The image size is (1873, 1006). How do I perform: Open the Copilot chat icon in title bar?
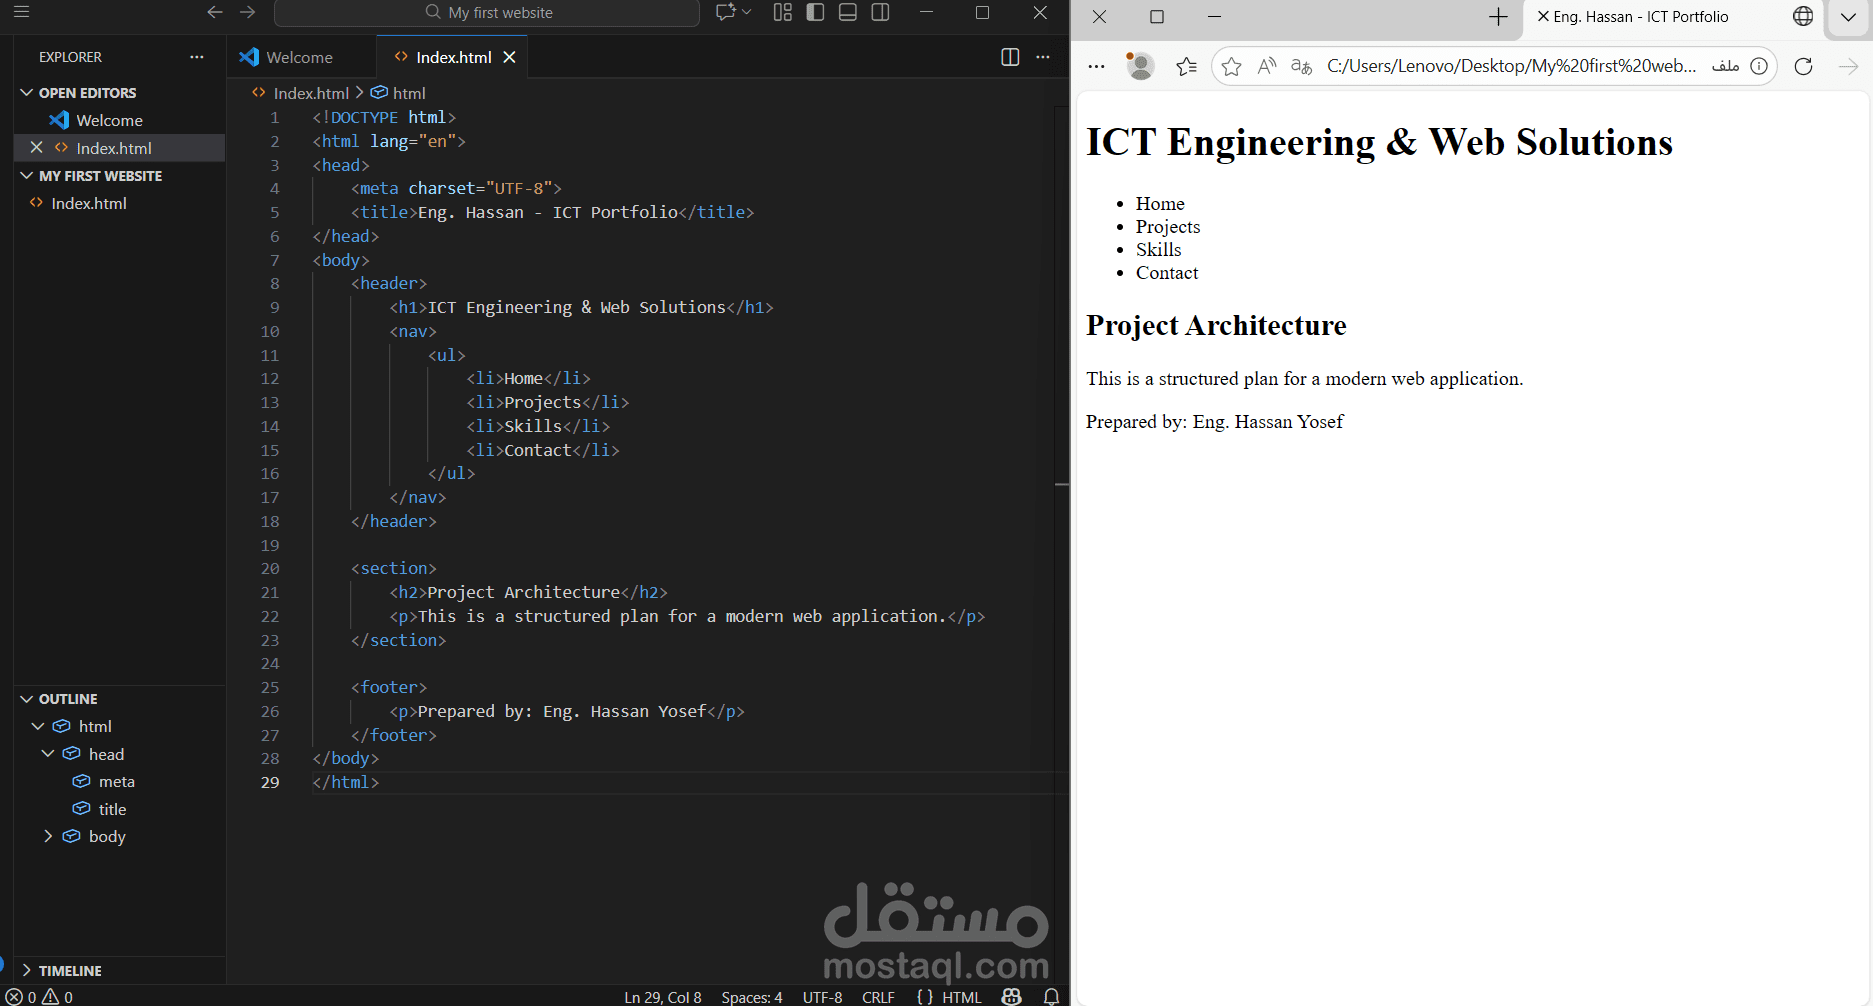click(x=728, y=12)
